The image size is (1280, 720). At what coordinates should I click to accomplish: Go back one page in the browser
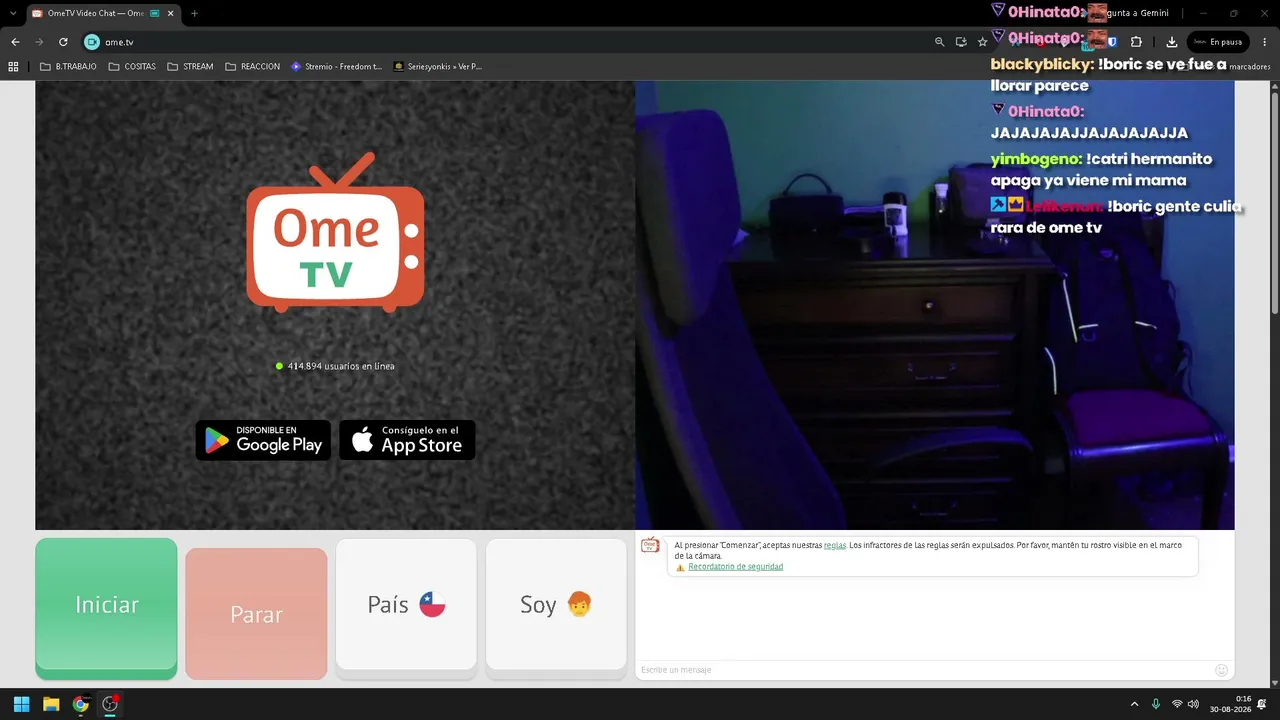coord(15,42)
